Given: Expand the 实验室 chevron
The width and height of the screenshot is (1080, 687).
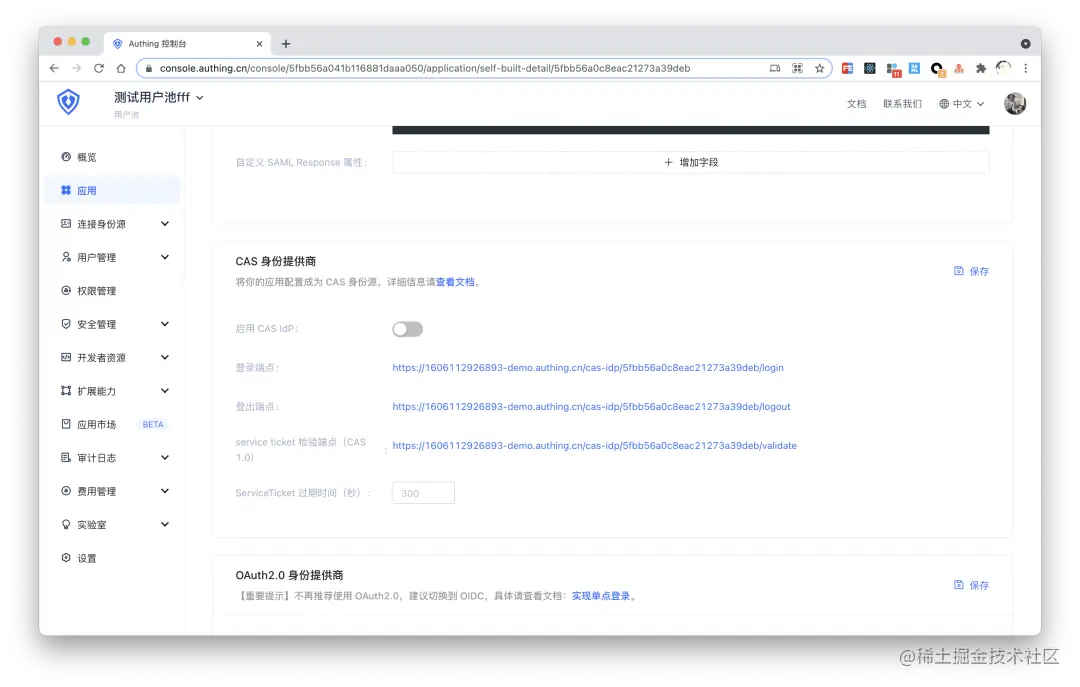Looking at the screenshot, I should (165, 524).
